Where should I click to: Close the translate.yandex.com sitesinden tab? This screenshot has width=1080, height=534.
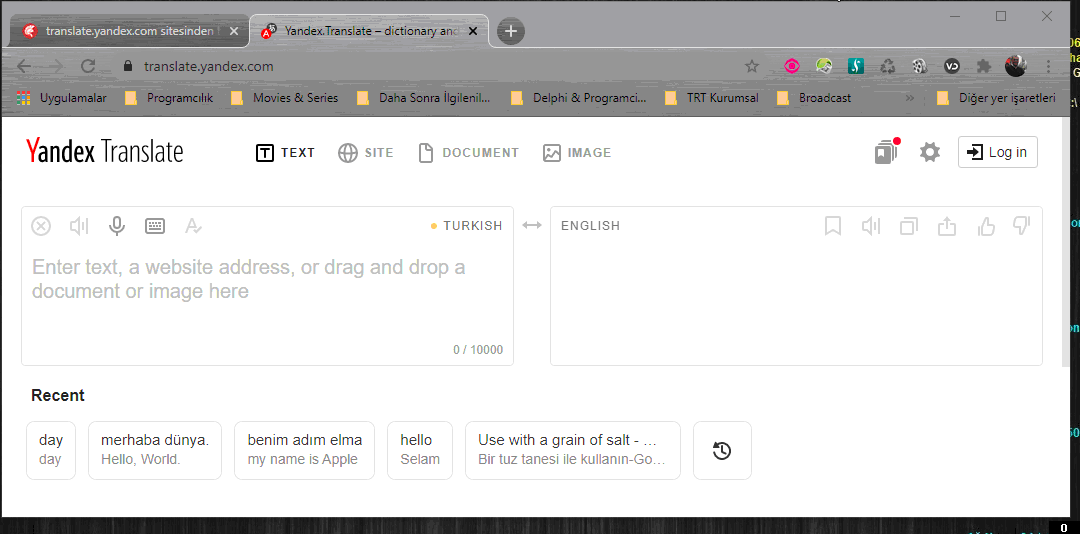pos(234,31)
